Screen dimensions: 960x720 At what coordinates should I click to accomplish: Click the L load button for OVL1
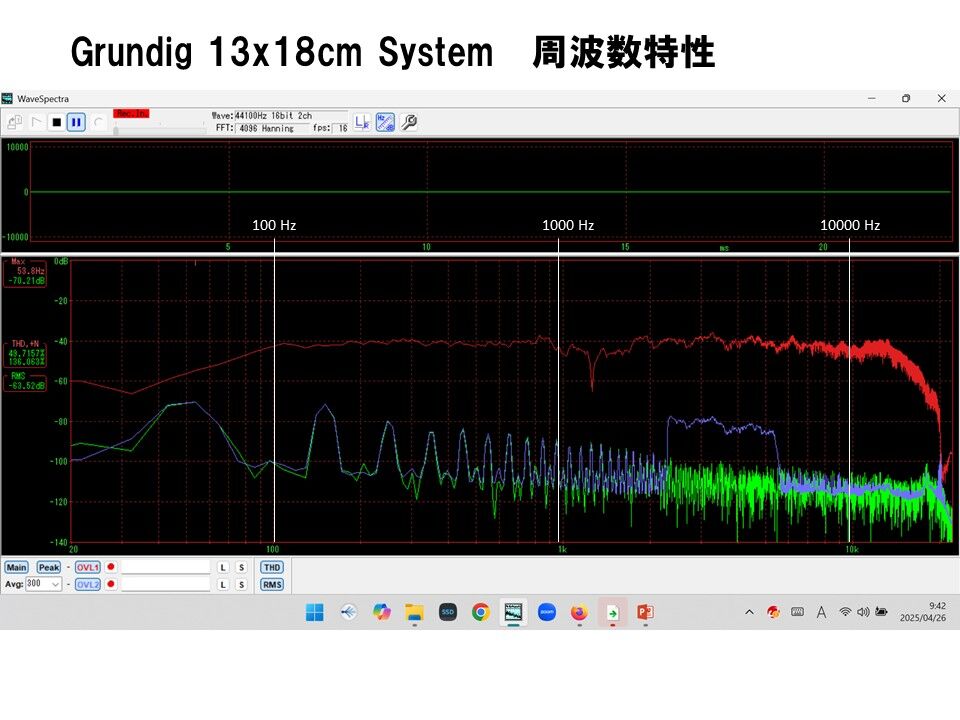click(223, 568)
